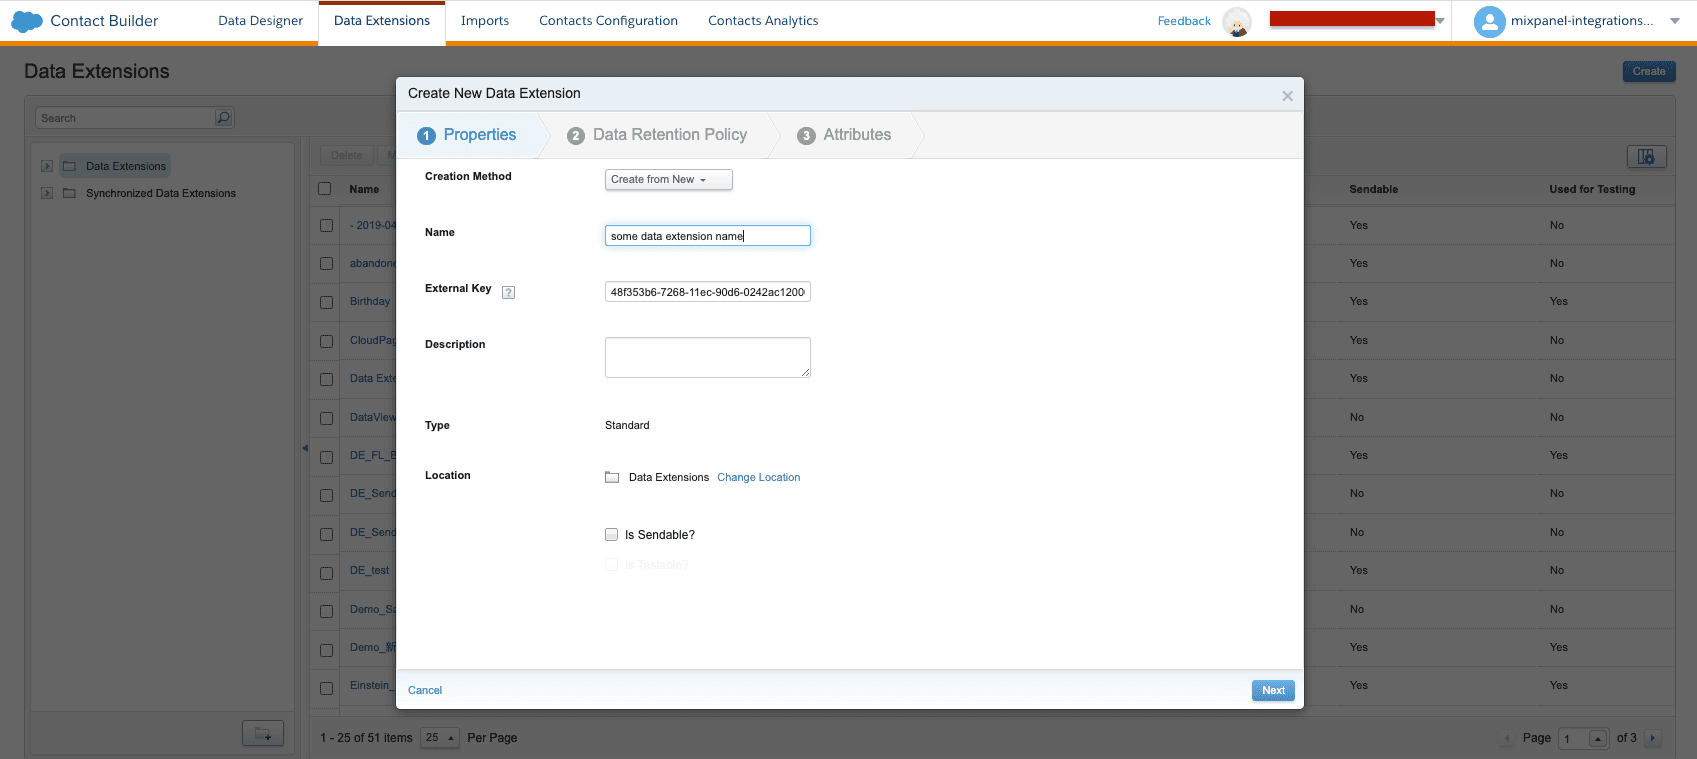Enable the Is Sendable checkbox
1697x759 pixels.
[612, 535]
